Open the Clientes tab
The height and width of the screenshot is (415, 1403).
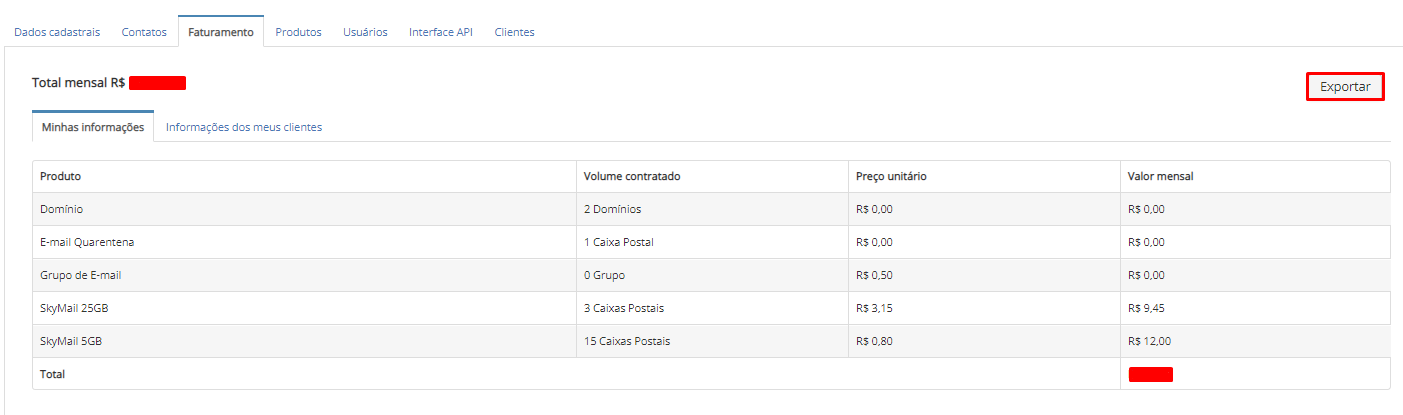[x=514, y=32]
